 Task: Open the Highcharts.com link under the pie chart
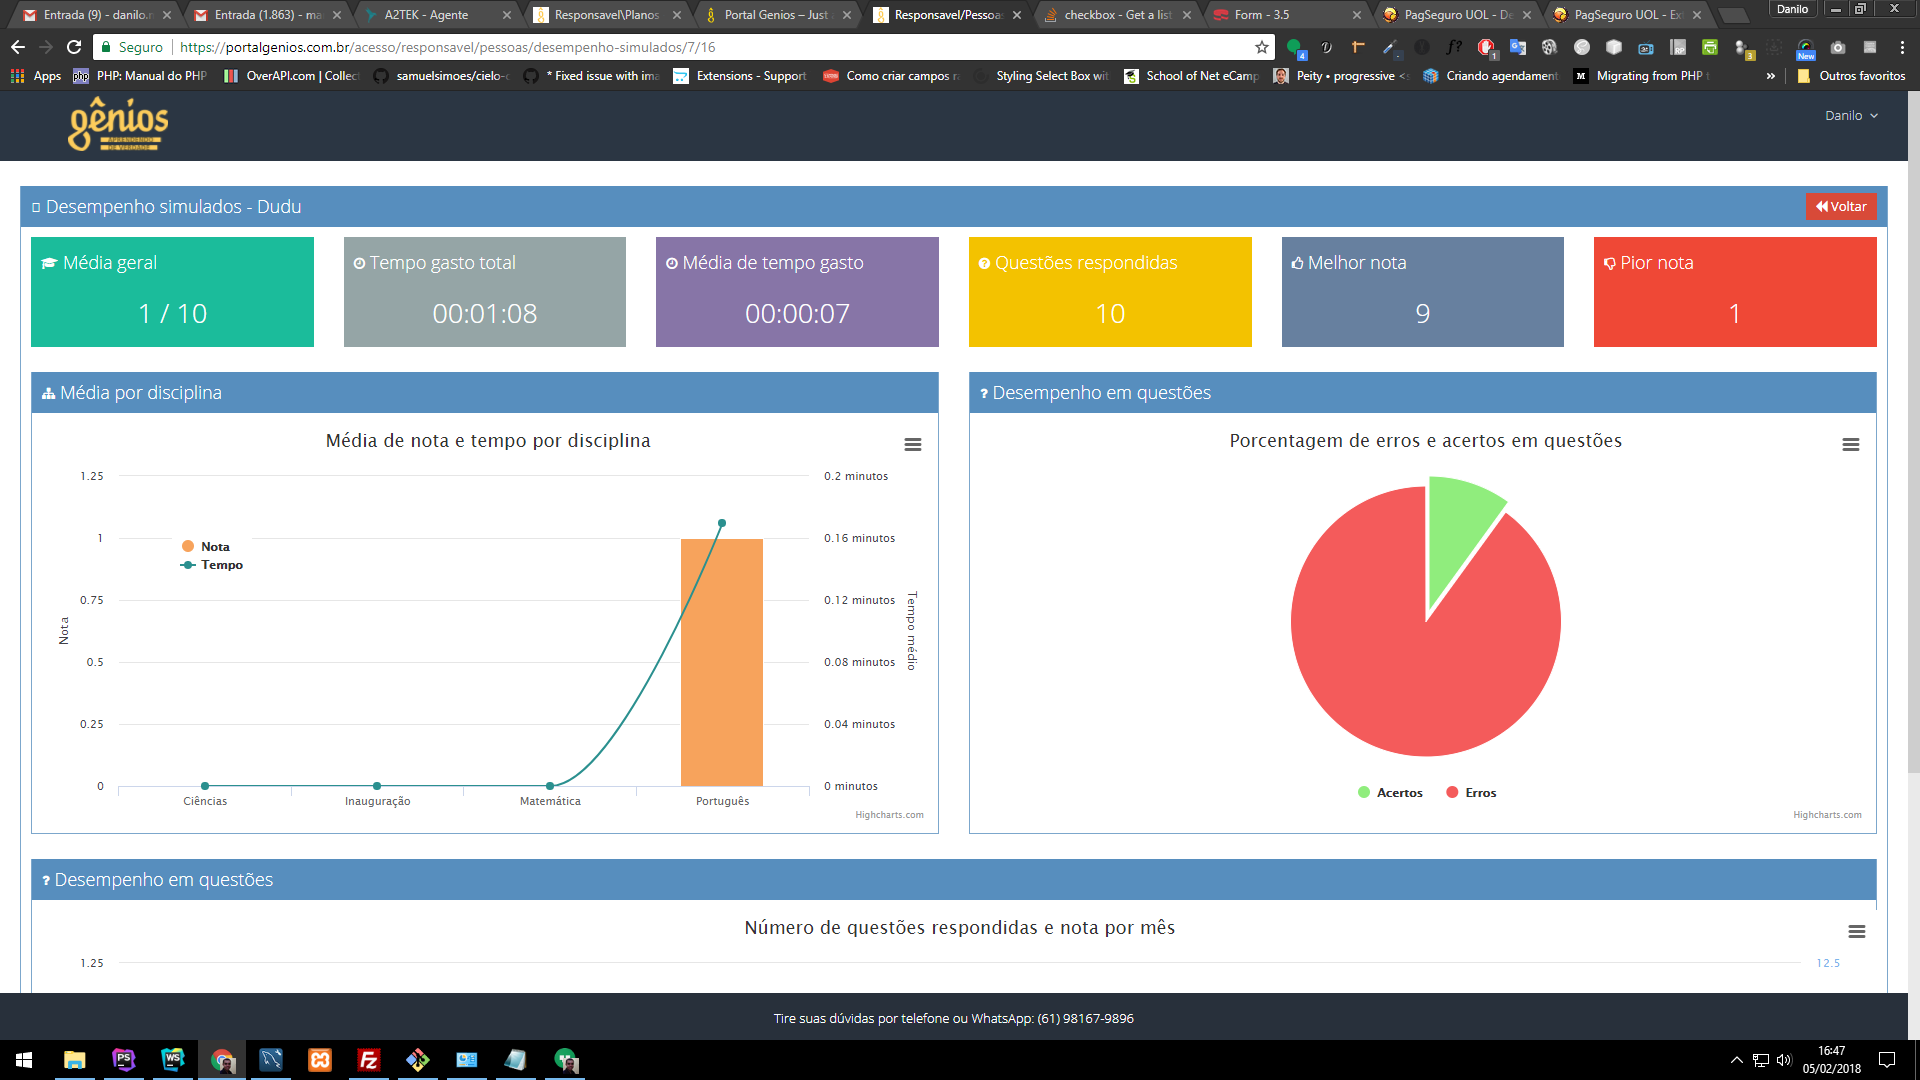pyautogui.click(x=1827, y=815)
